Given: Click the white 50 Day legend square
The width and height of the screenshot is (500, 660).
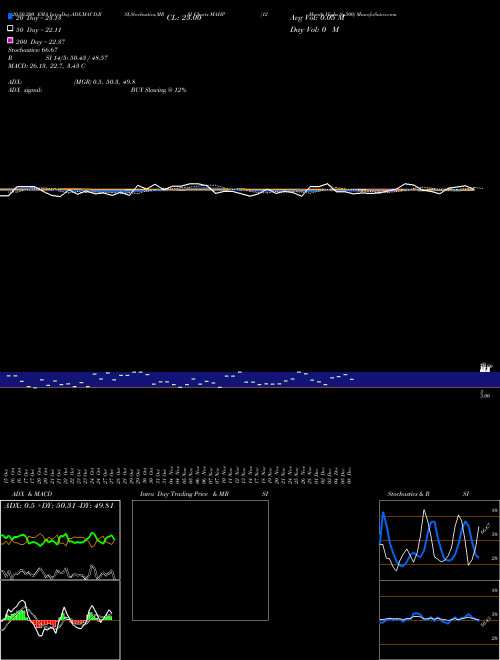Looking at the screenshot, I should point(10,28).
